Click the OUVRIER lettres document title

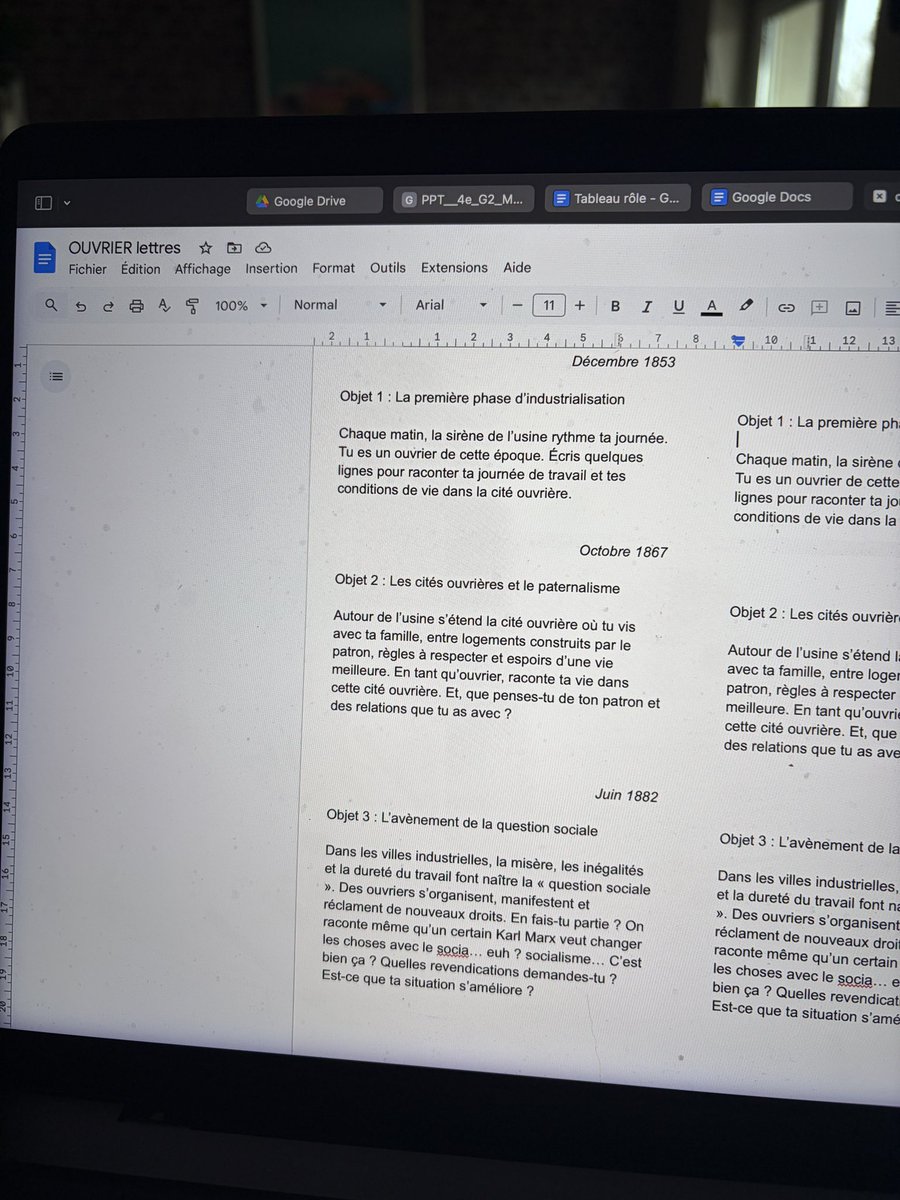[x=124, y=248]
